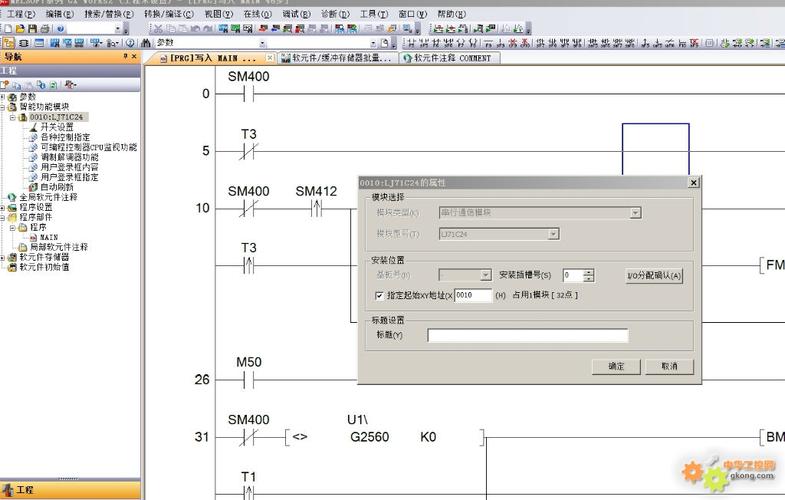
Task: Switch to the 软元件/缓冲存储器批量 tab
Action: [x=336, y=58]
